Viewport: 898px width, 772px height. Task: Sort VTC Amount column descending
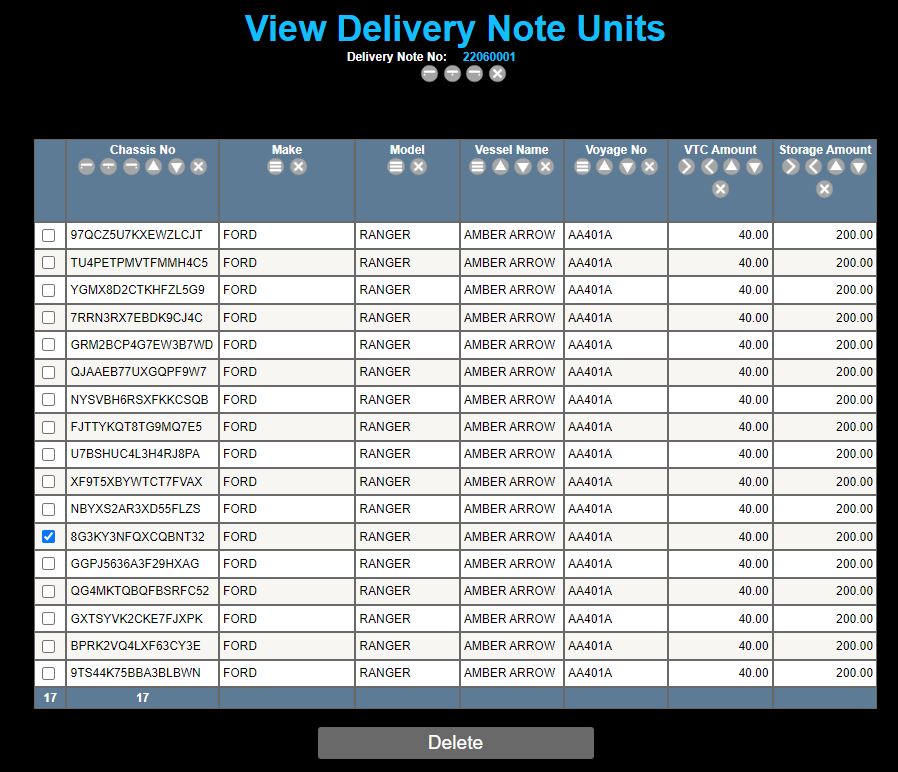click(754, 167)
